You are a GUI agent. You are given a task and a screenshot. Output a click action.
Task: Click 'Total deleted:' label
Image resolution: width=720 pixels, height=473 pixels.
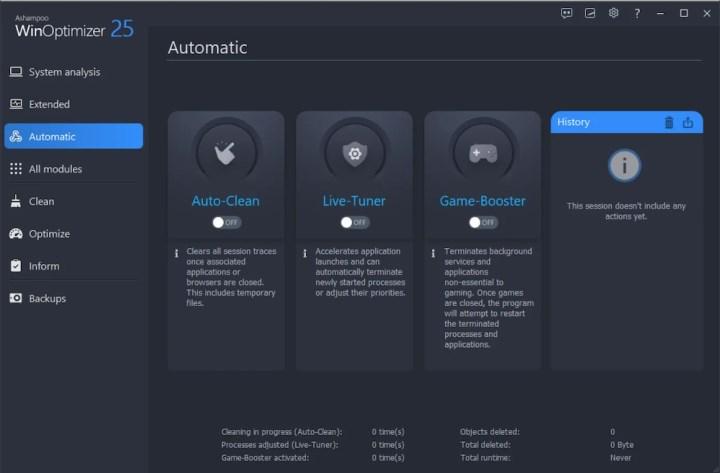[485, 445]
